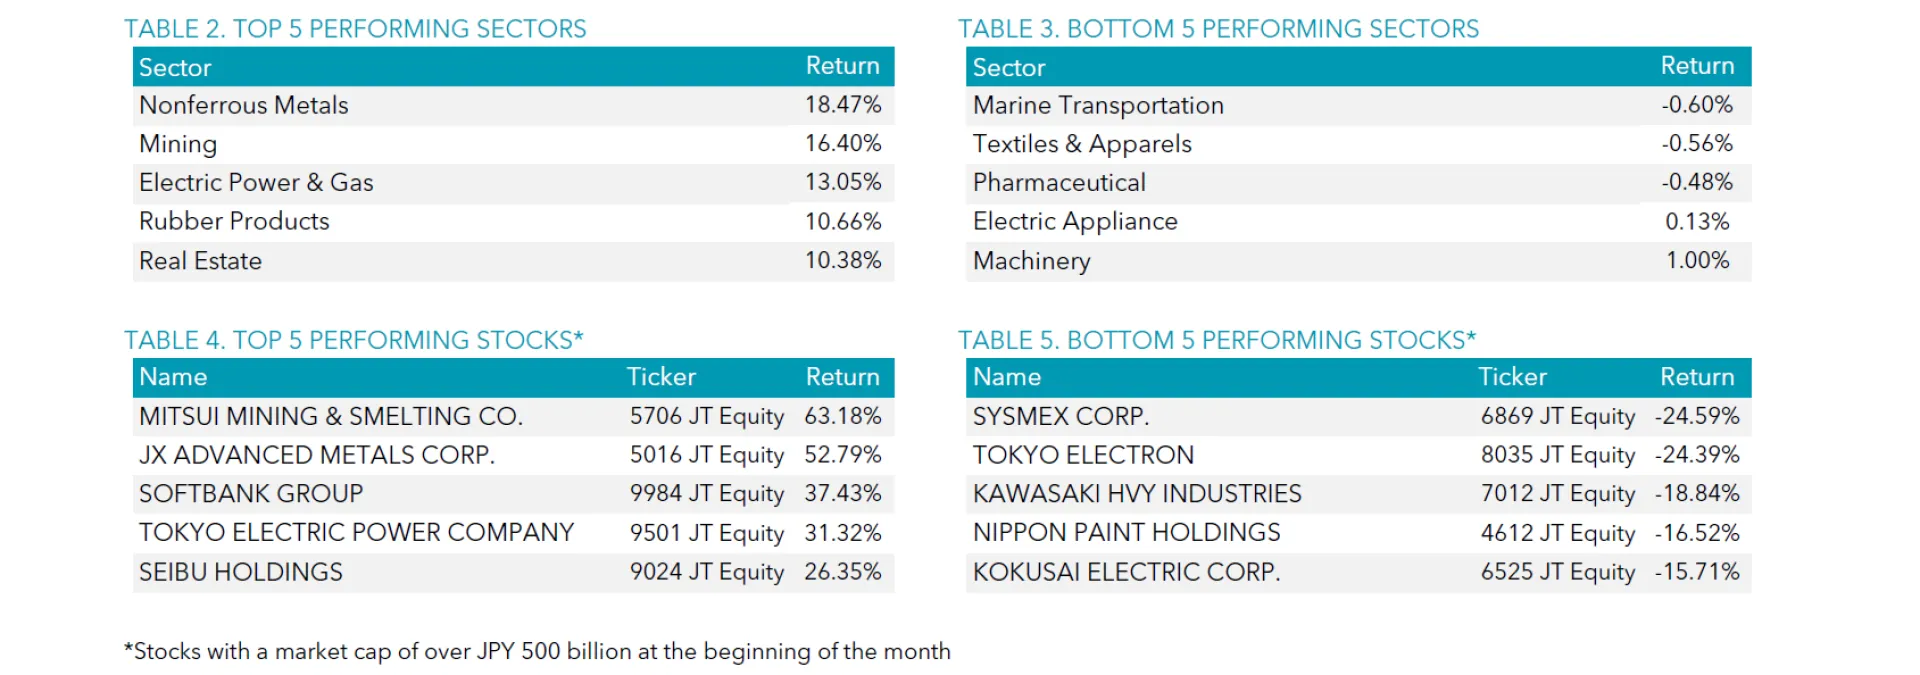Click ticker 8035 JT Equity for Tokyo Electron
The image size is (1920, 675).
pyautogui.click(x=1558, y=455)
